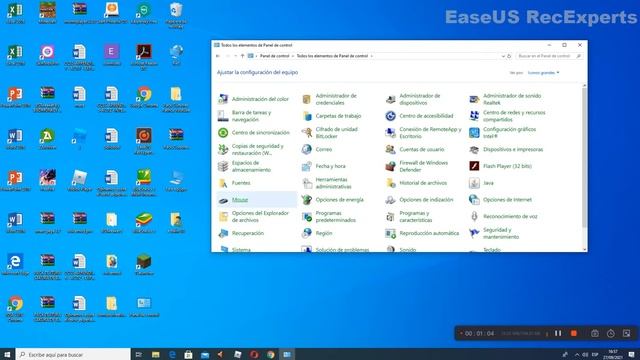The image size is (640, 360).
Task: Open Centro de sincronización icon
Action: 223,133
